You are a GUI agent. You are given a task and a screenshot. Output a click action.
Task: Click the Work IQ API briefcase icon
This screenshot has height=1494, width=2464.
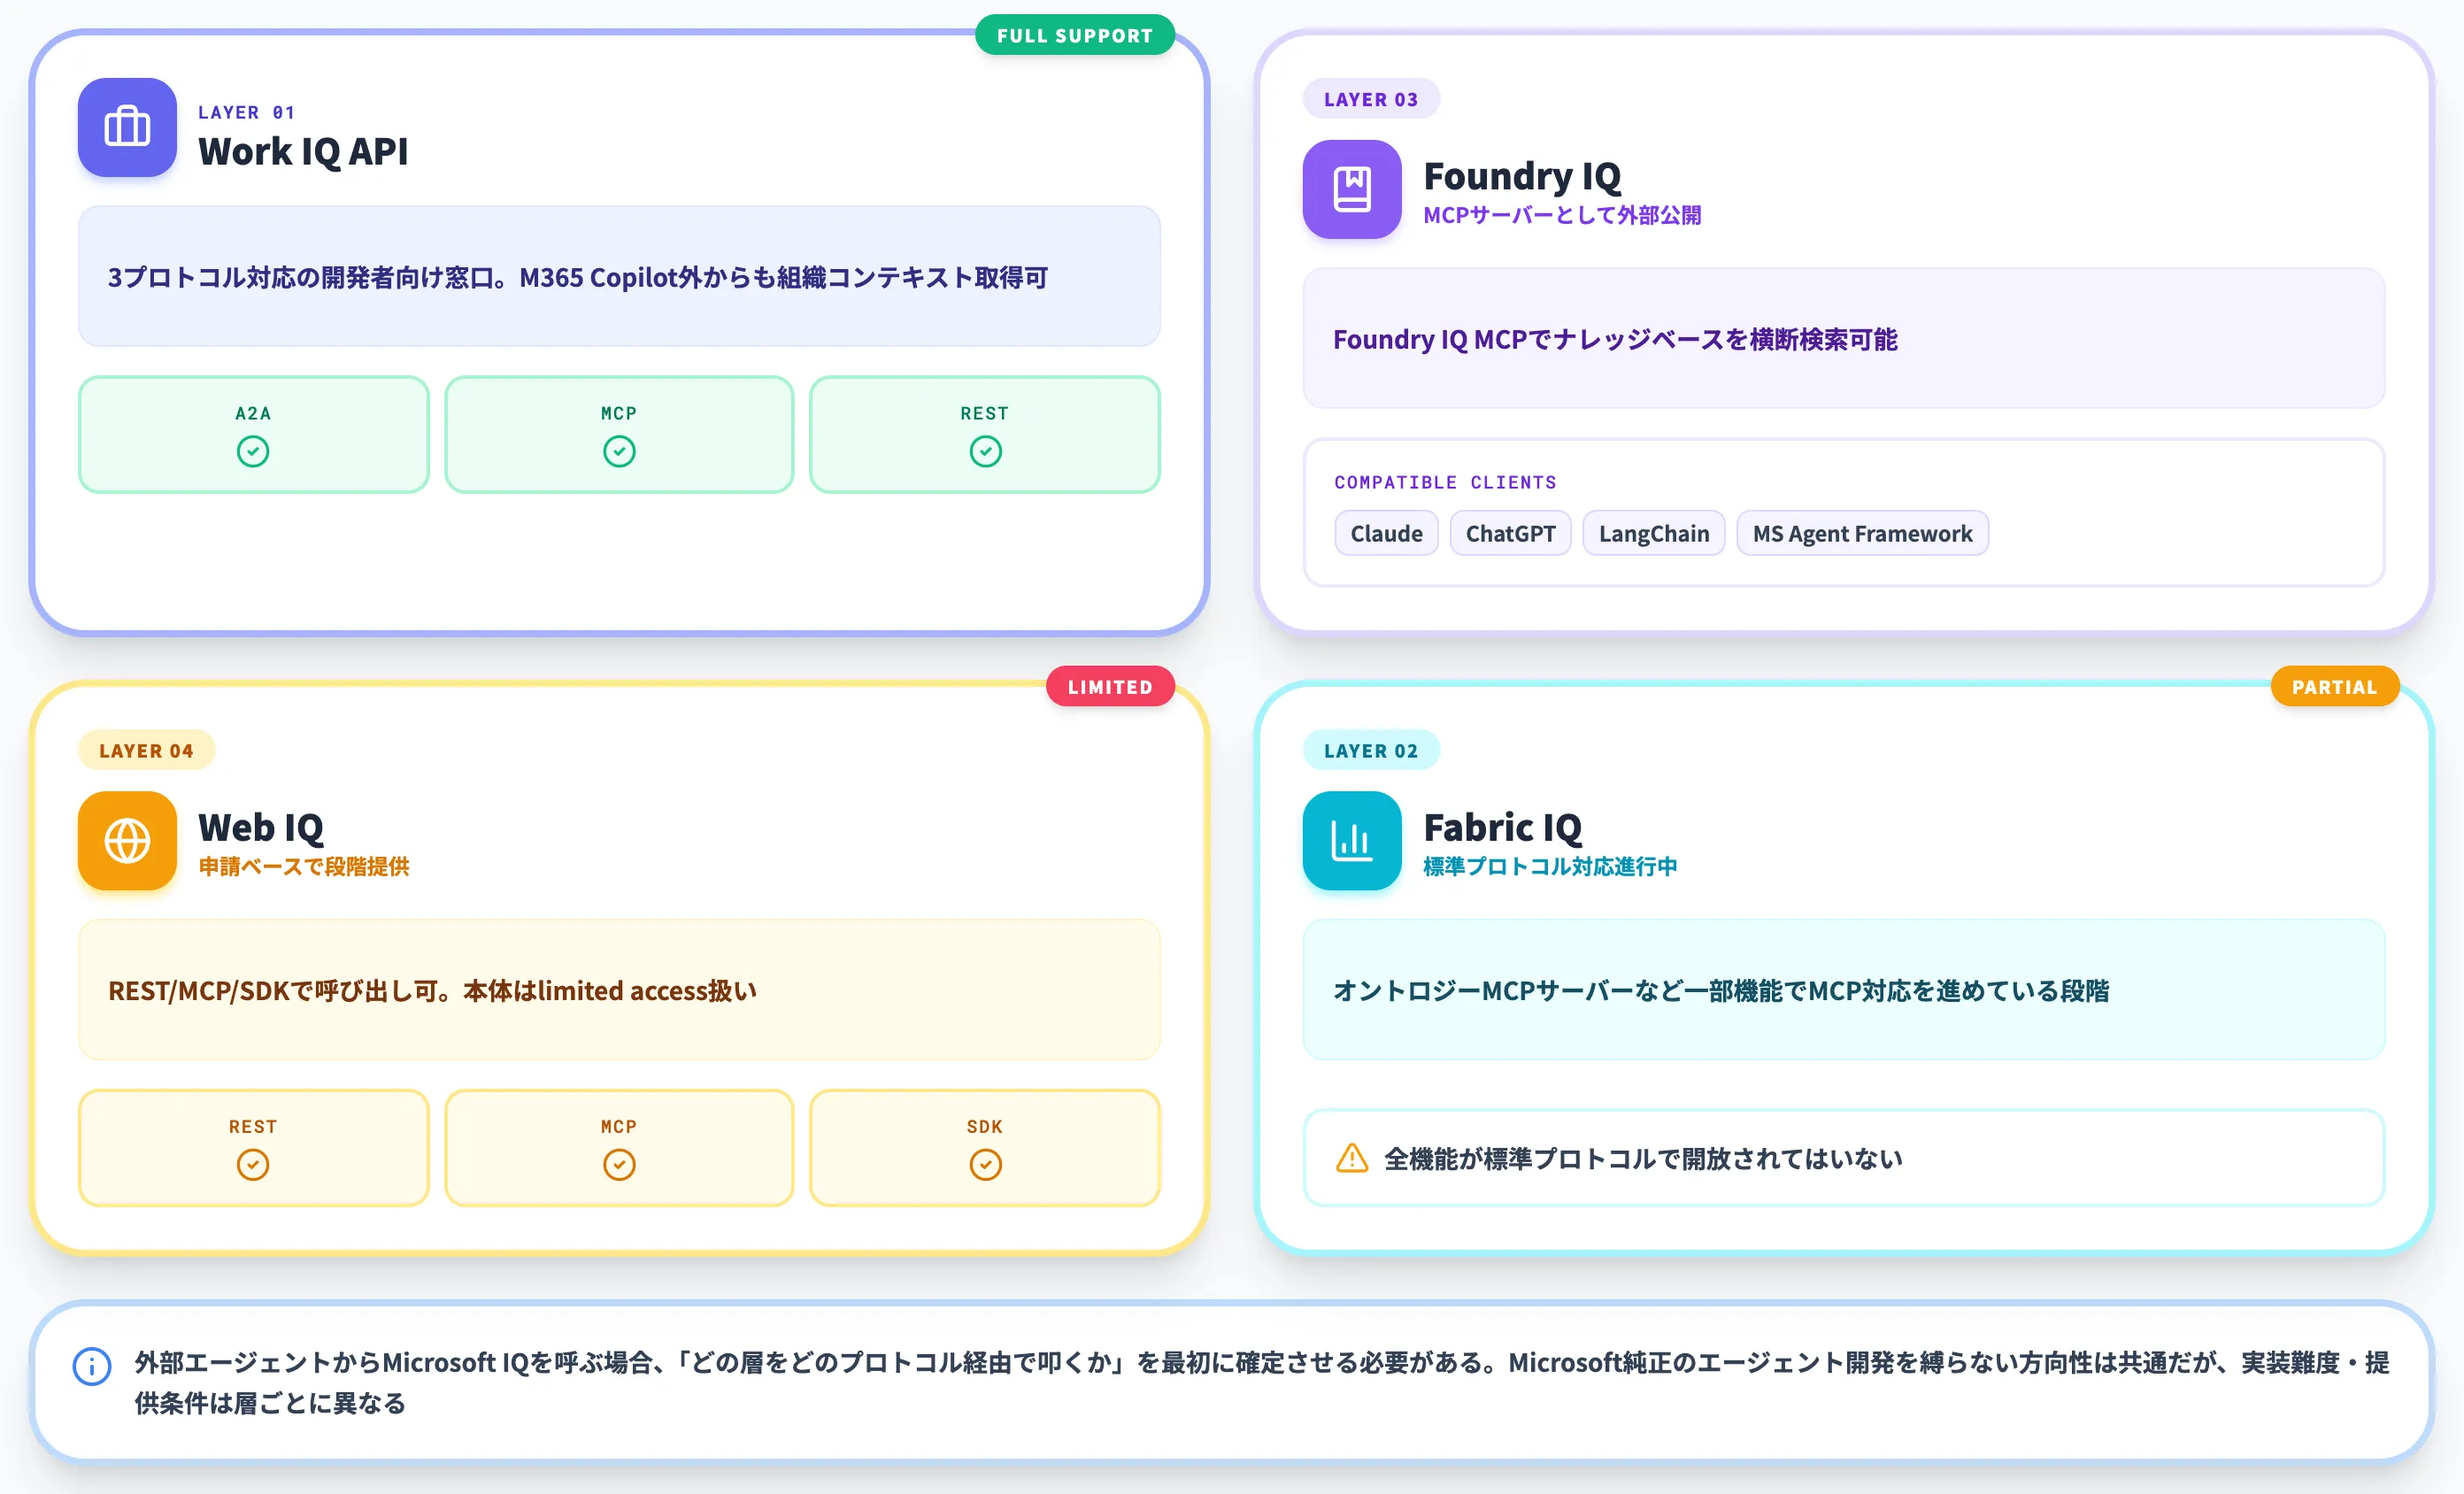(127, 127)
